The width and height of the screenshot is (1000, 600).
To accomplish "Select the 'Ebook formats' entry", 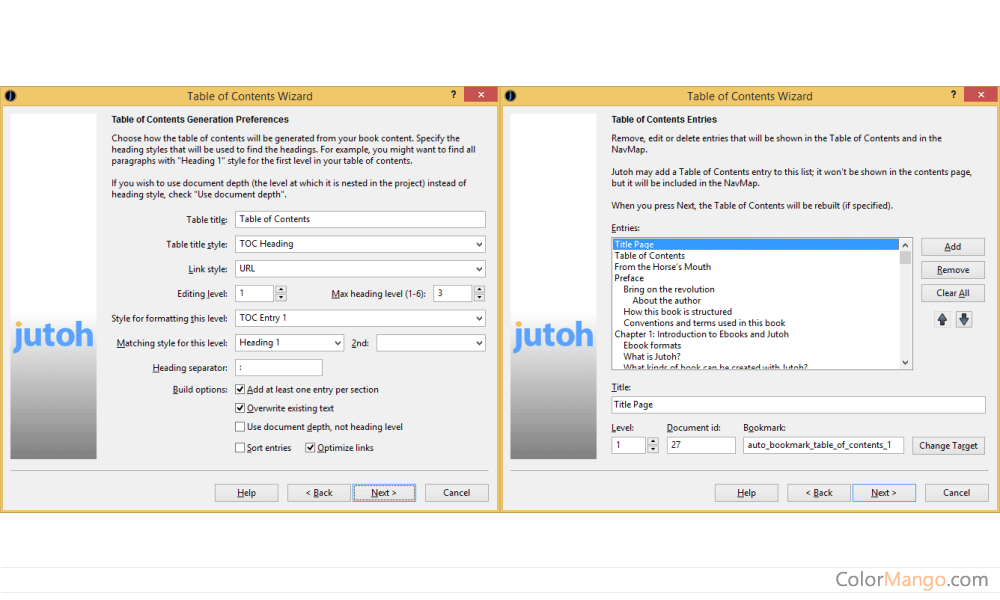I will click(x=652, y=346).
